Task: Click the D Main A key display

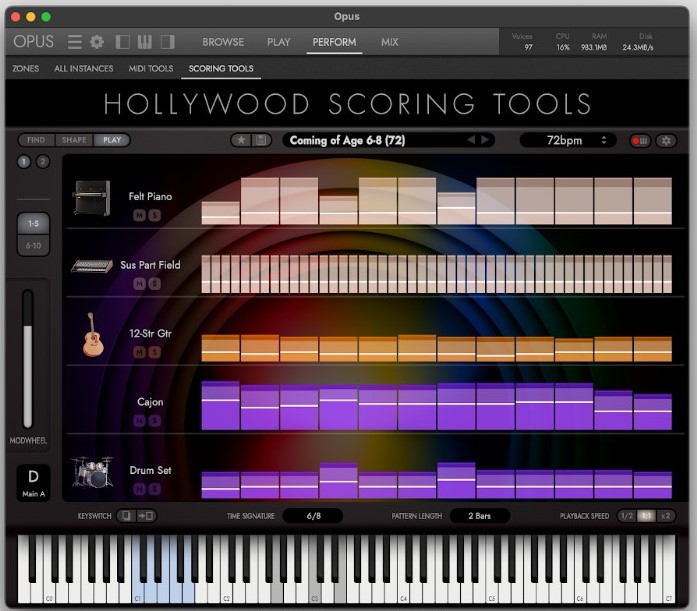Action: (x=33, y=483)
